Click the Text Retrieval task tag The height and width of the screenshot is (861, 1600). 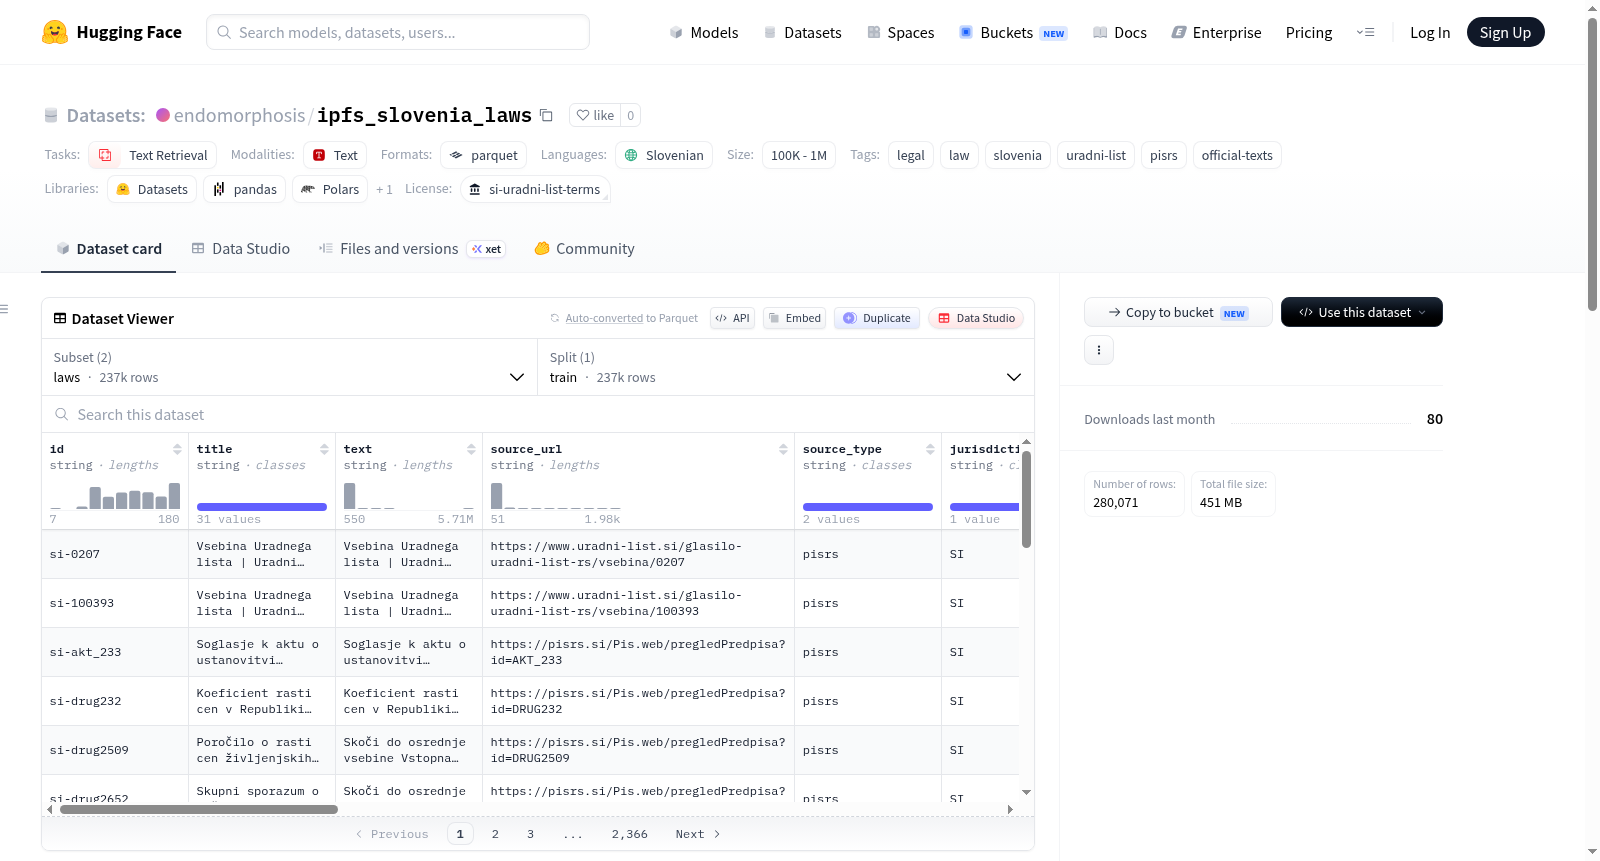pyautogui.click(x=152, y=155)
